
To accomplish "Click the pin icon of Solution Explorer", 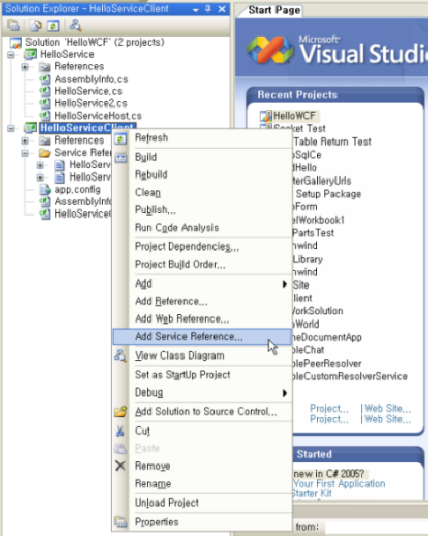I will 208,9.
